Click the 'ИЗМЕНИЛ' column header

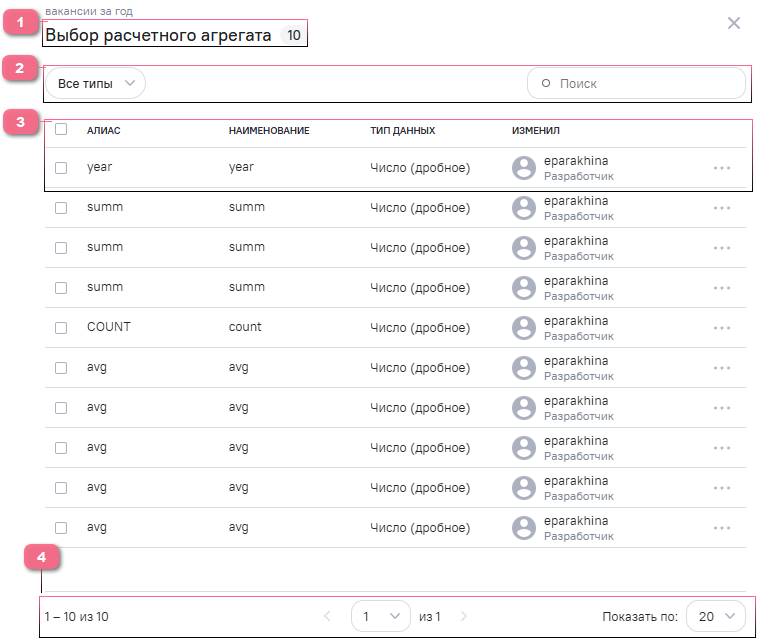[x=536, y=130]
